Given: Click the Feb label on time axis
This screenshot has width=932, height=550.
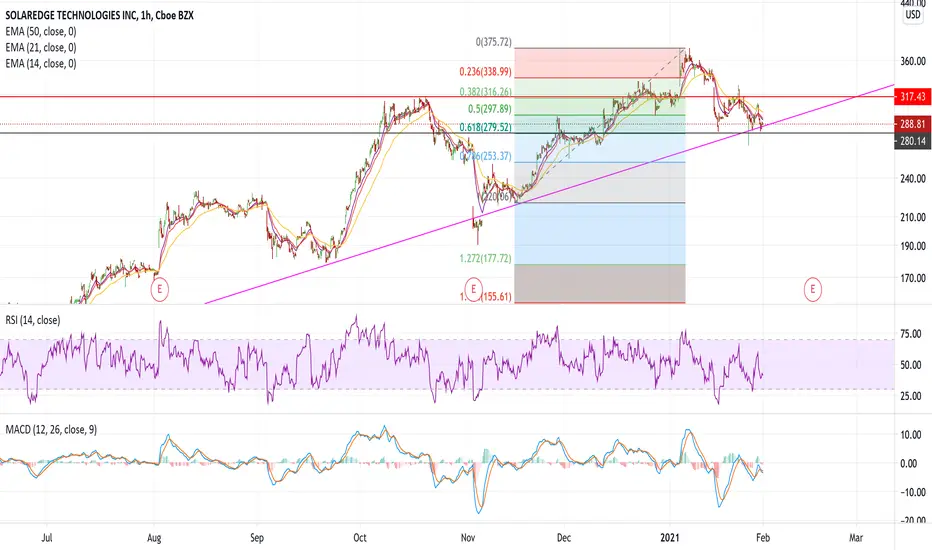Looking at the screenshot, I should 763,538.
